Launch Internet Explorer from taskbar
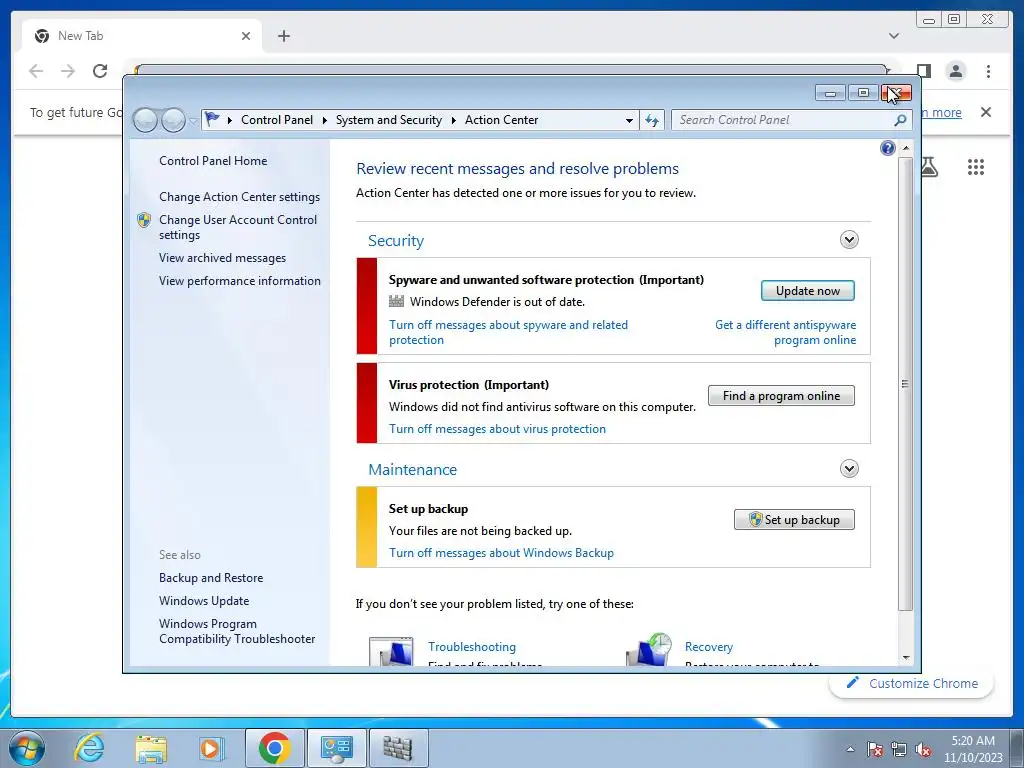 [88, 748]
